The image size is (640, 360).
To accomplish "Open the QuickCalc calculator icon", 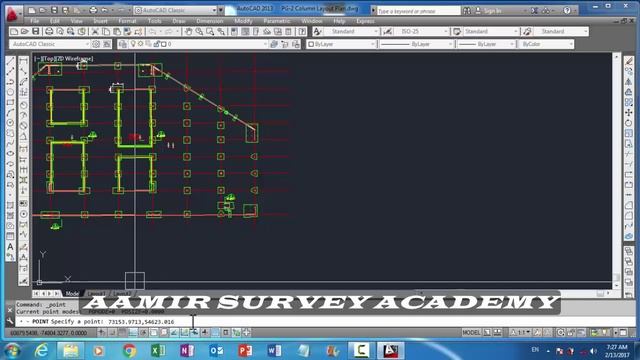I will pos(289,31).
